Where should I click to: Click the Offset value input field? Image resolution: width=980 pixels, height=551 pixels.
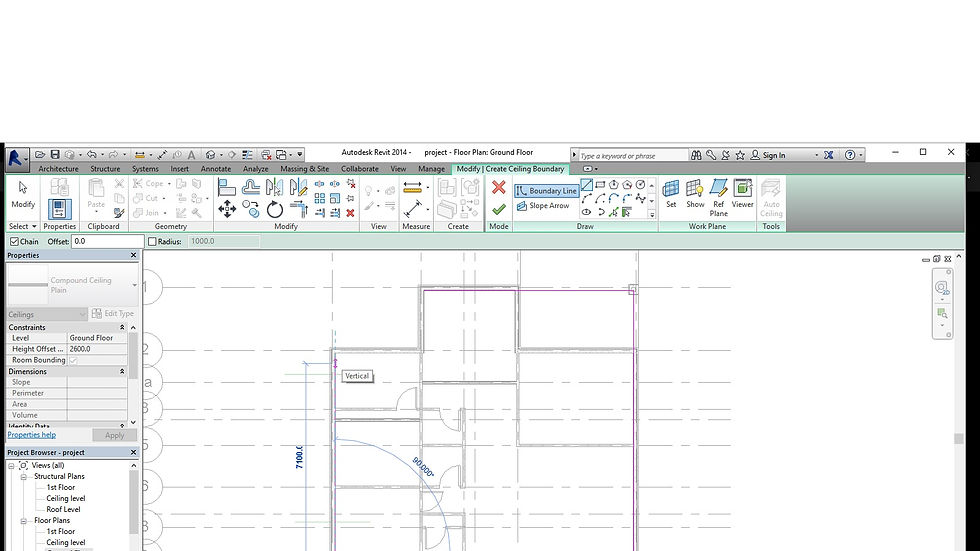point(108,241)
